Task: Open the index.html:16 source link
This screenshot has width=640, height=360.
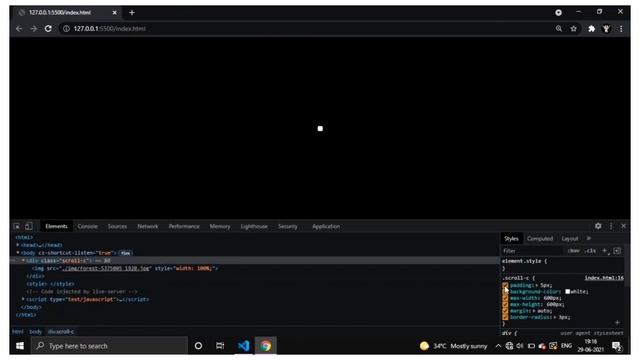Action: 604,278
